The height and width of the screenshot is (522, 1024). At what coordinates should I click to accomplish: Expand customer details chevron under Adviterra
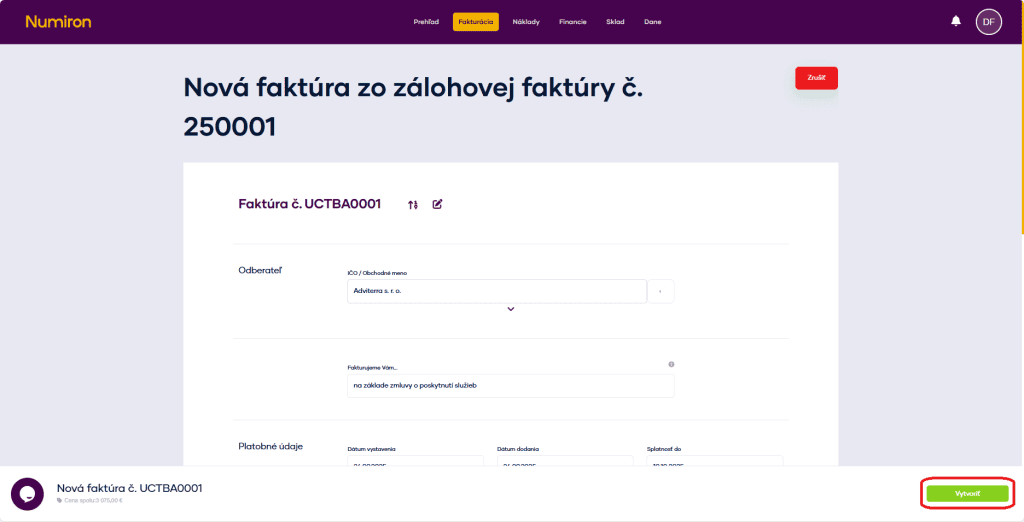tap(511, 309)
